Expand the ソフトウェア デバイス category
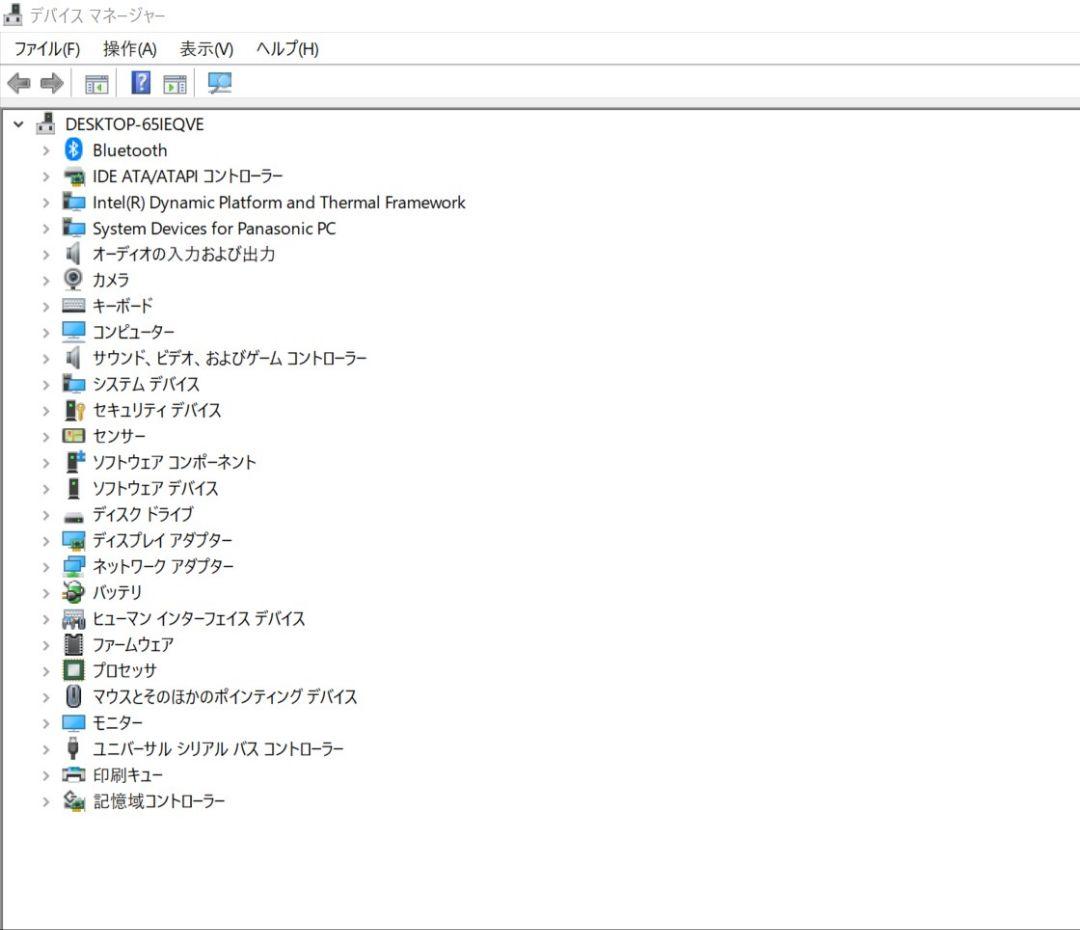Screen dimensions: 1080x930 tap(46, 489)
